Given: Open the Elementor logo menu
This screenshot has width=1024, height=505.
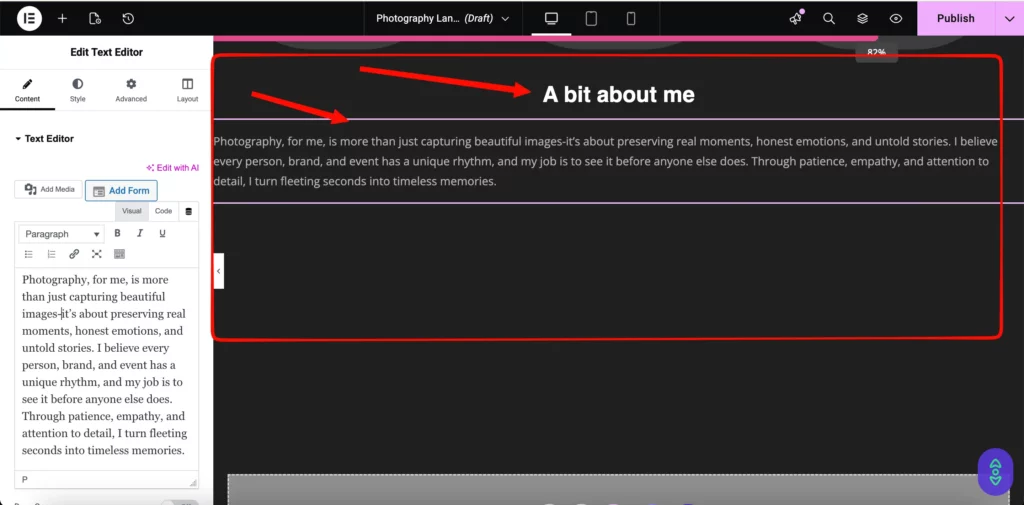Looking at the screenshot, I should coord(29,18).
